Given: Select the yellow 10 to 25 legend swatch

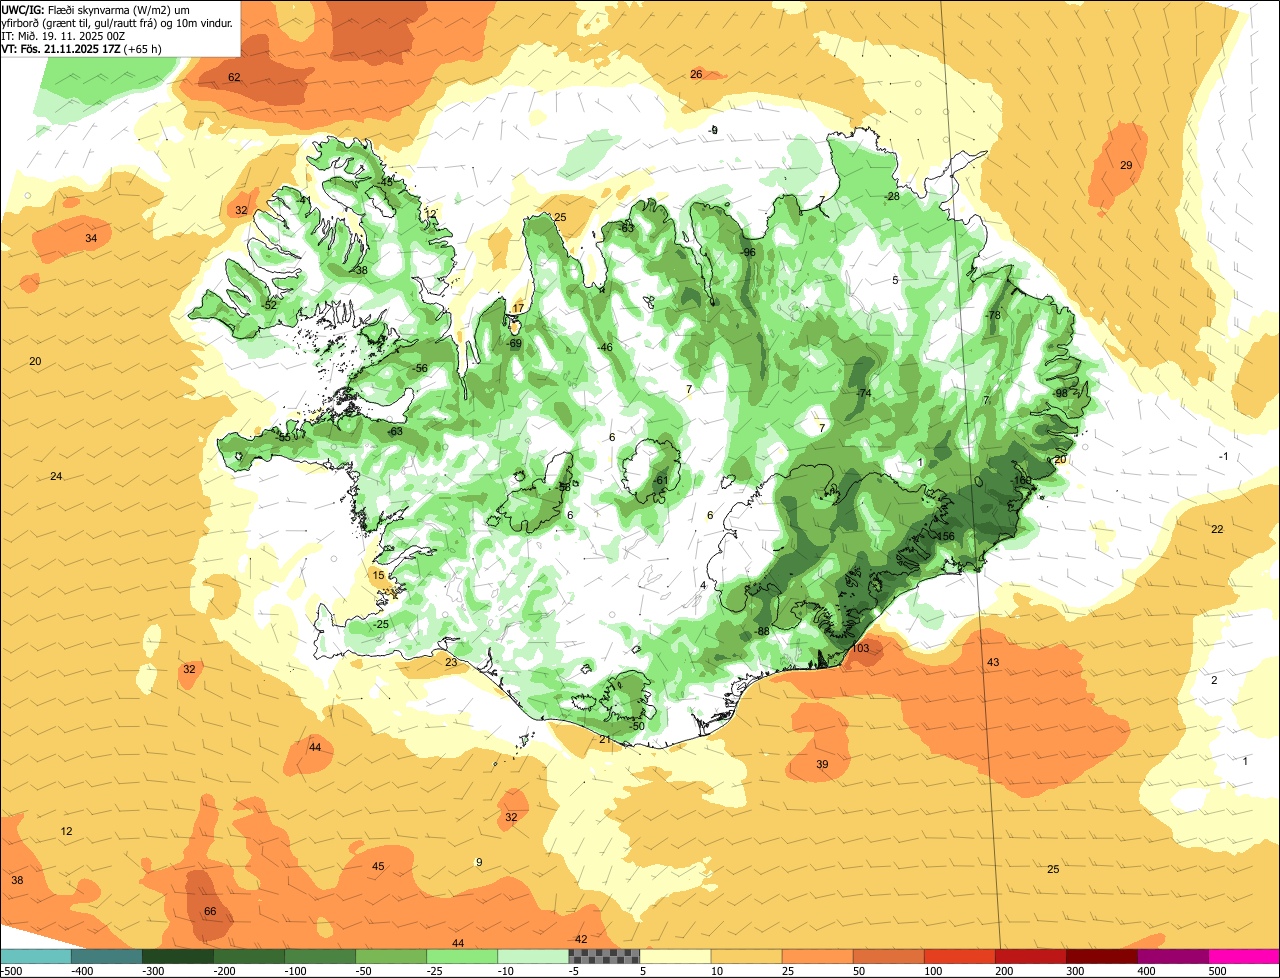Looking at the screenshot, I should coord(746,956).
